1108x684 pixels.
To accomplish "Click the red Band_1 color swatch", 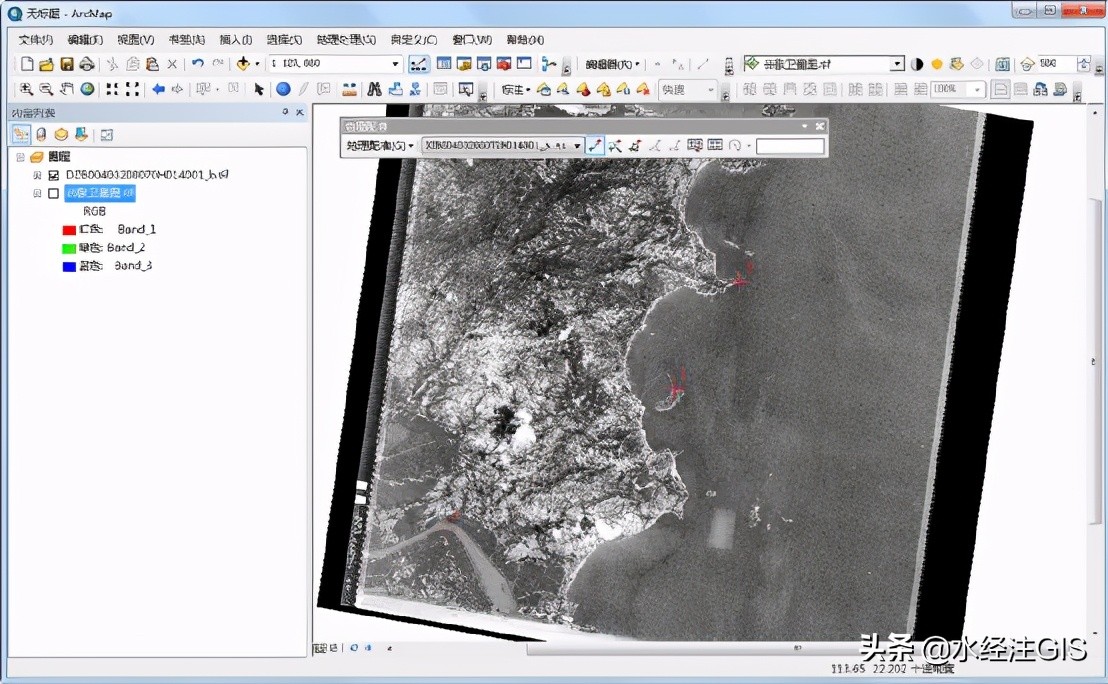I will tap(69, 230).
